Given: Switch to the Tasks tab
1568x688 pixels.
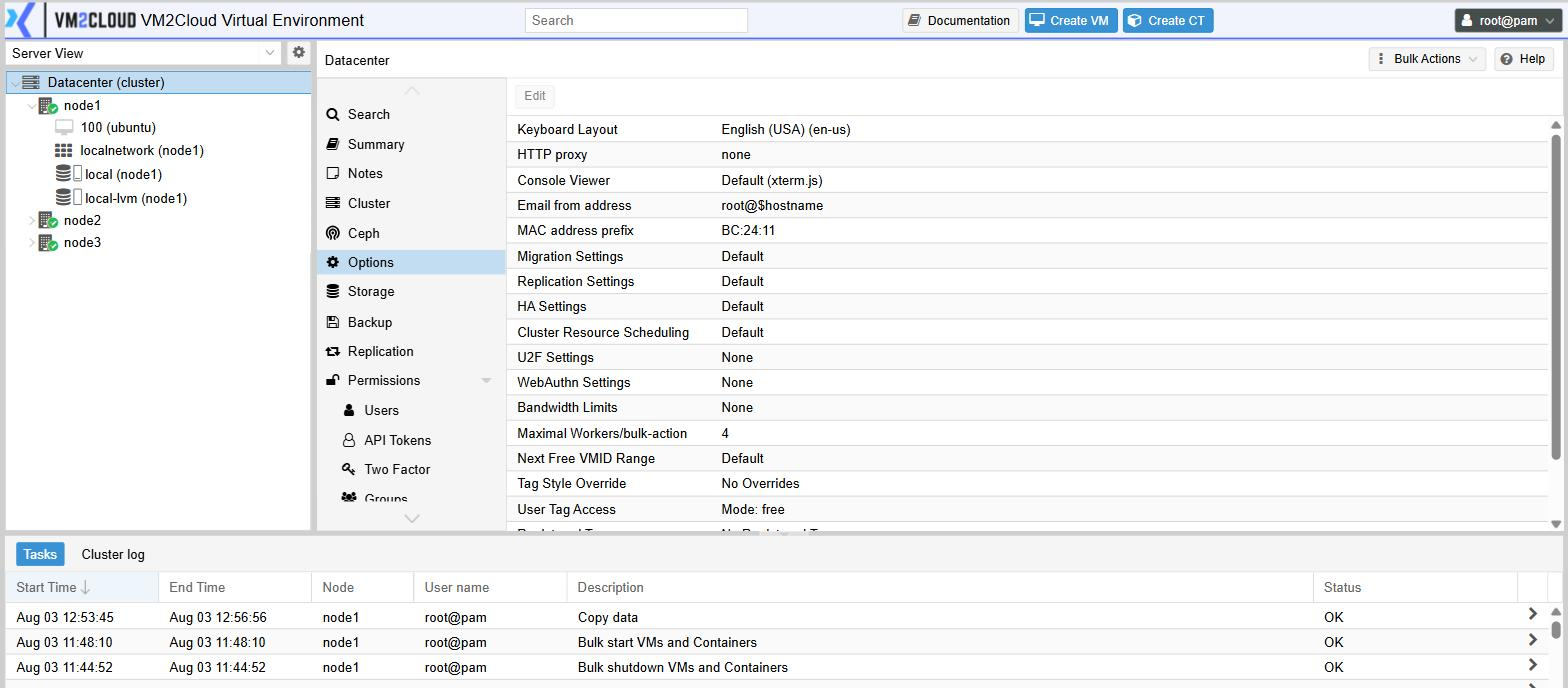Looking at the screenshot, I should click(40, 554).
